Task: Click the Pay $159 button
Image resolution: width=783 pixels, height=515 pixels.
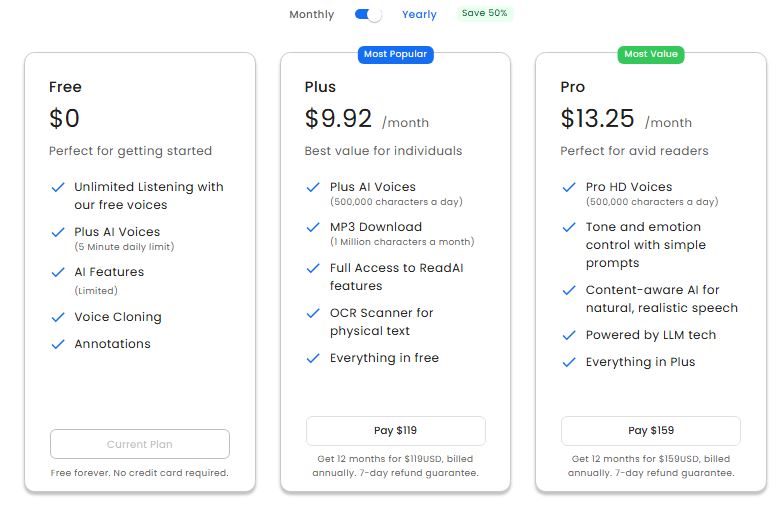Action: click(x=650, y=431)
